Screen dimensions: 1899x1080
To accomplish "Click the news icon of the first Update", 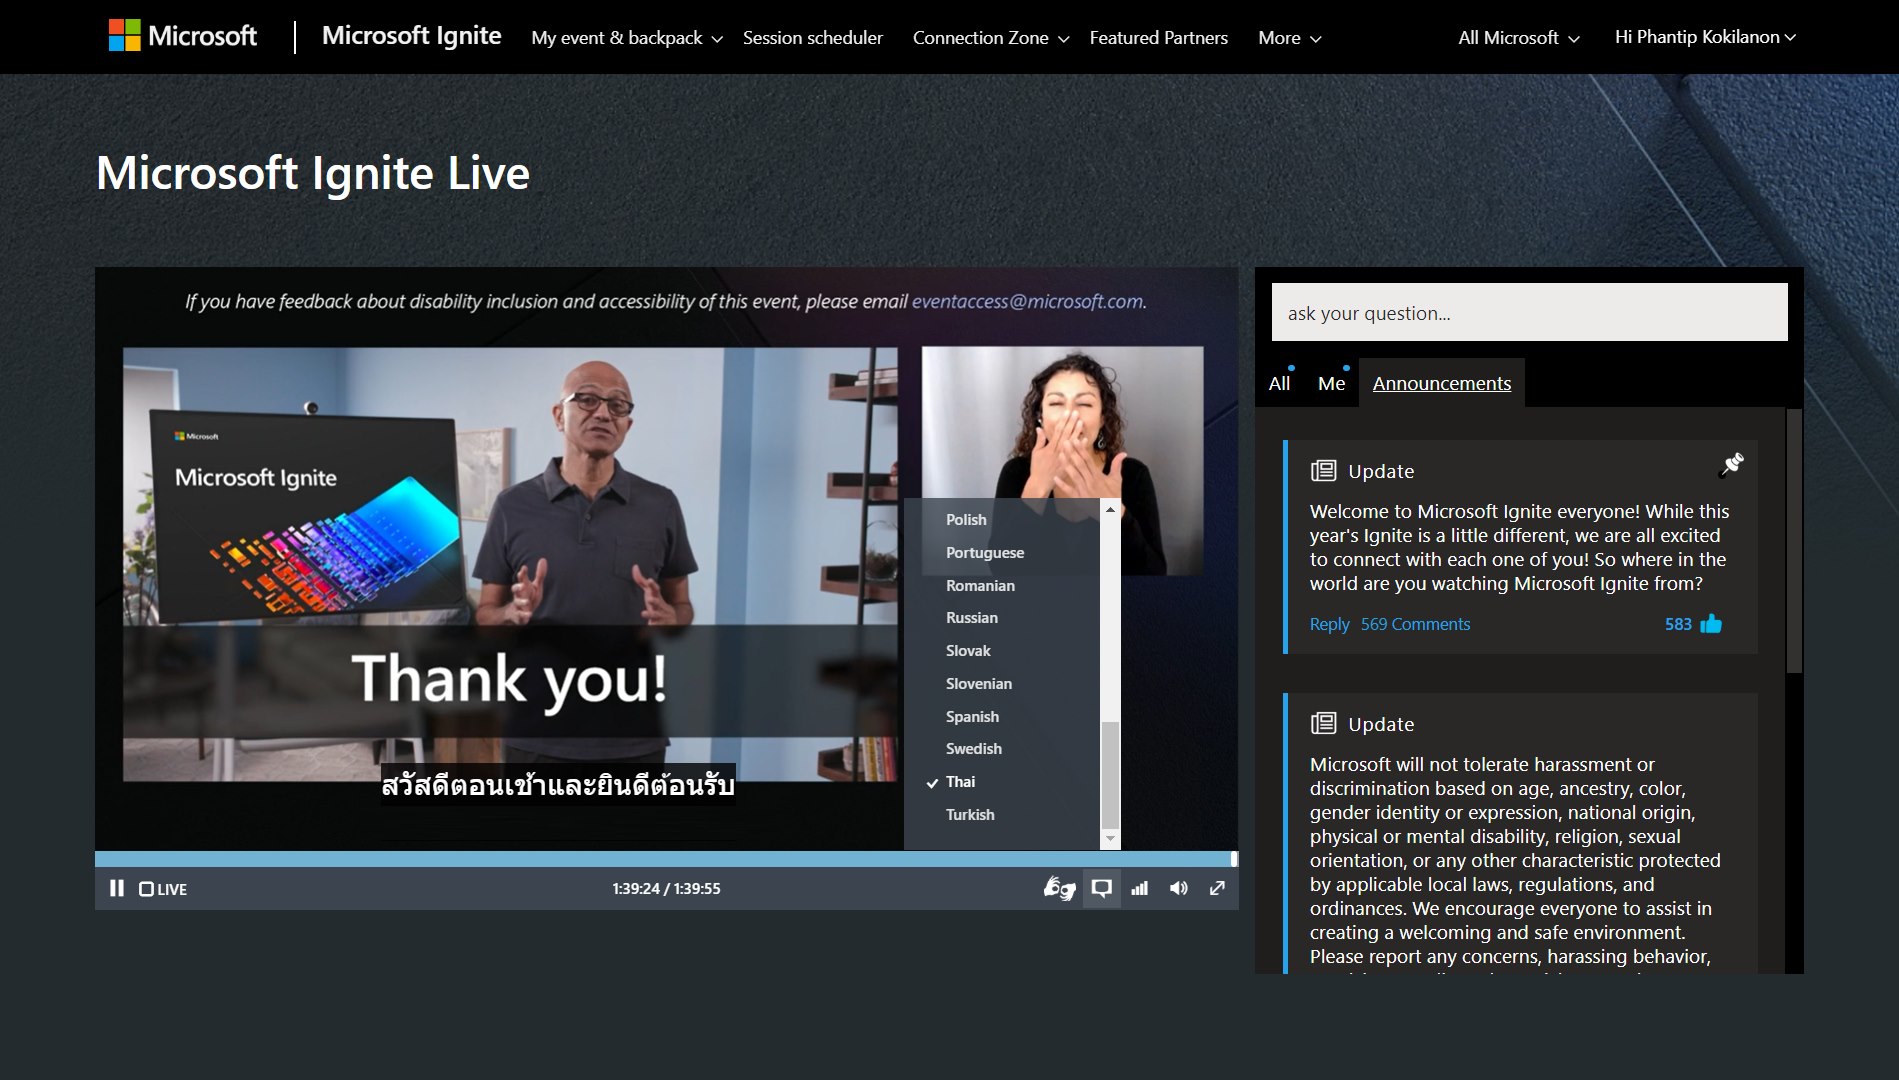I will (x=1323, y=471).
